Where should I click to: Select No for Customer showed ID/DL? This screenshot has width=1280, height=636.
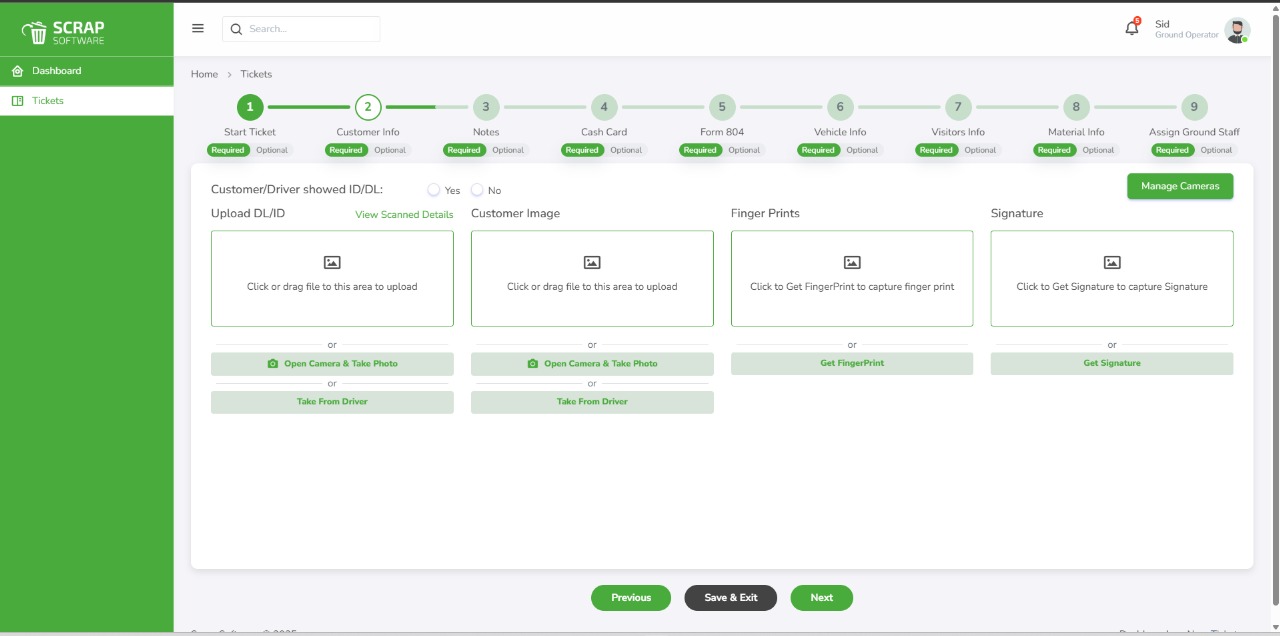pyautogui.click(x=477, y=190)
